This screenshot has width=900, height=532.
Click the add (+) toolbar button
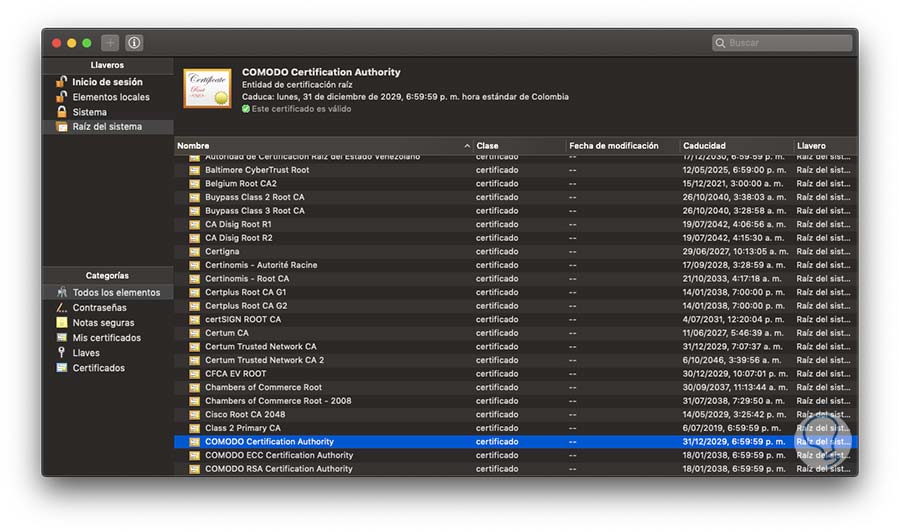[110, 42]
